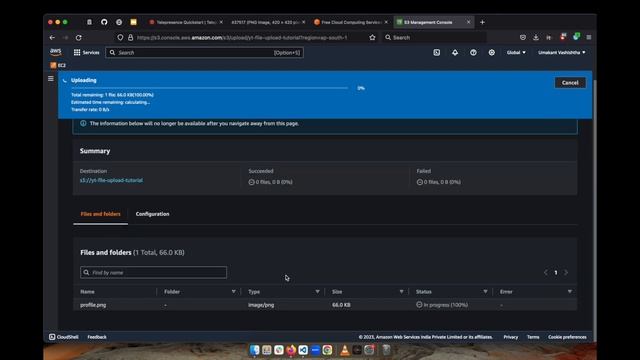Open Firefox application hamburger menu
Viewport: 640px width, 360px height.
coord(589,38)
